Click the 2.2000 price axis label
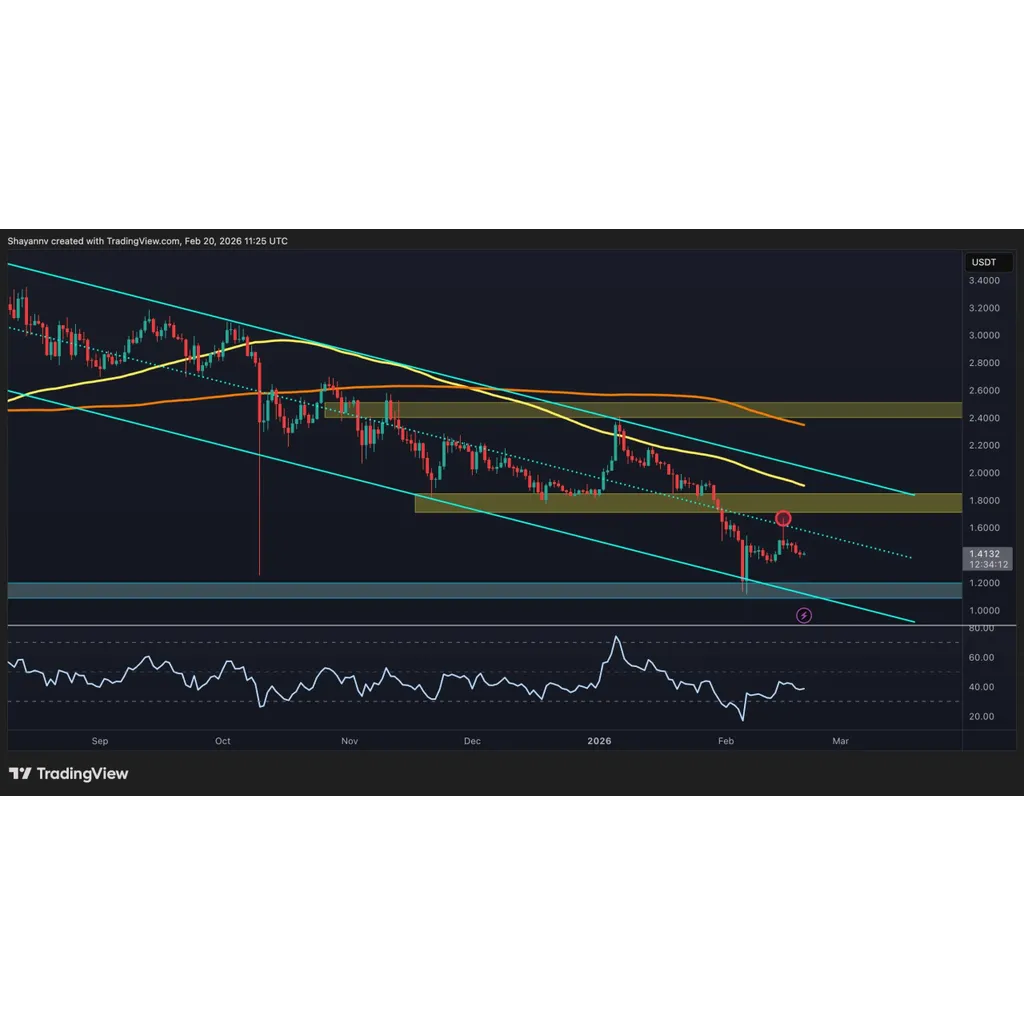 pos(984,445)
